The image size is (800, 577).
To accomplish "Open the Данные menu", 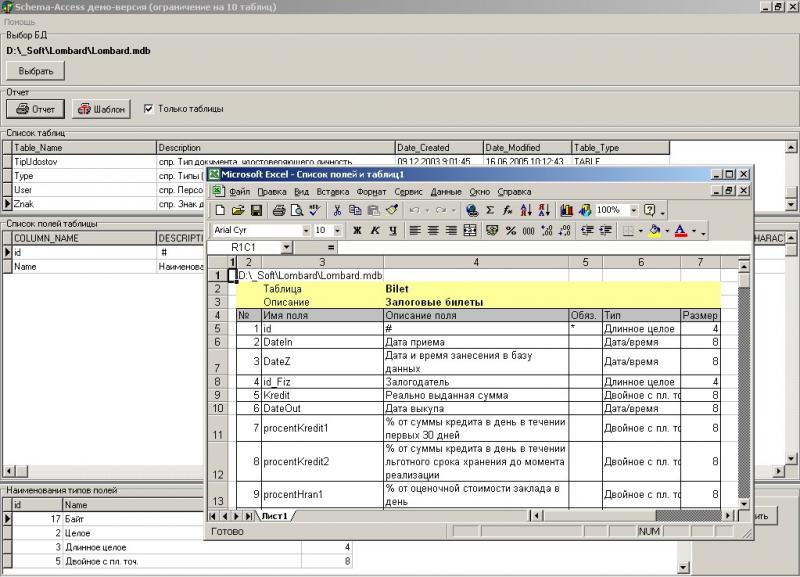I will [x=446, y=192].
